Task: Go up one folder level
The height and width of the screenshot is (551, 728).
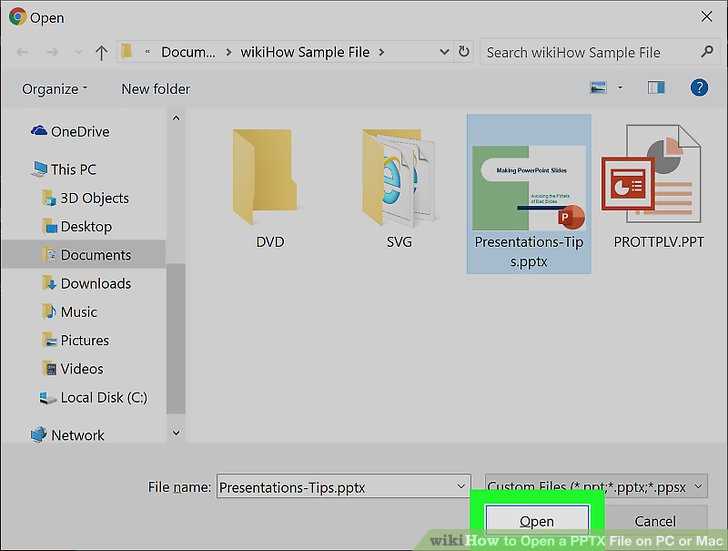Action: 101,52
